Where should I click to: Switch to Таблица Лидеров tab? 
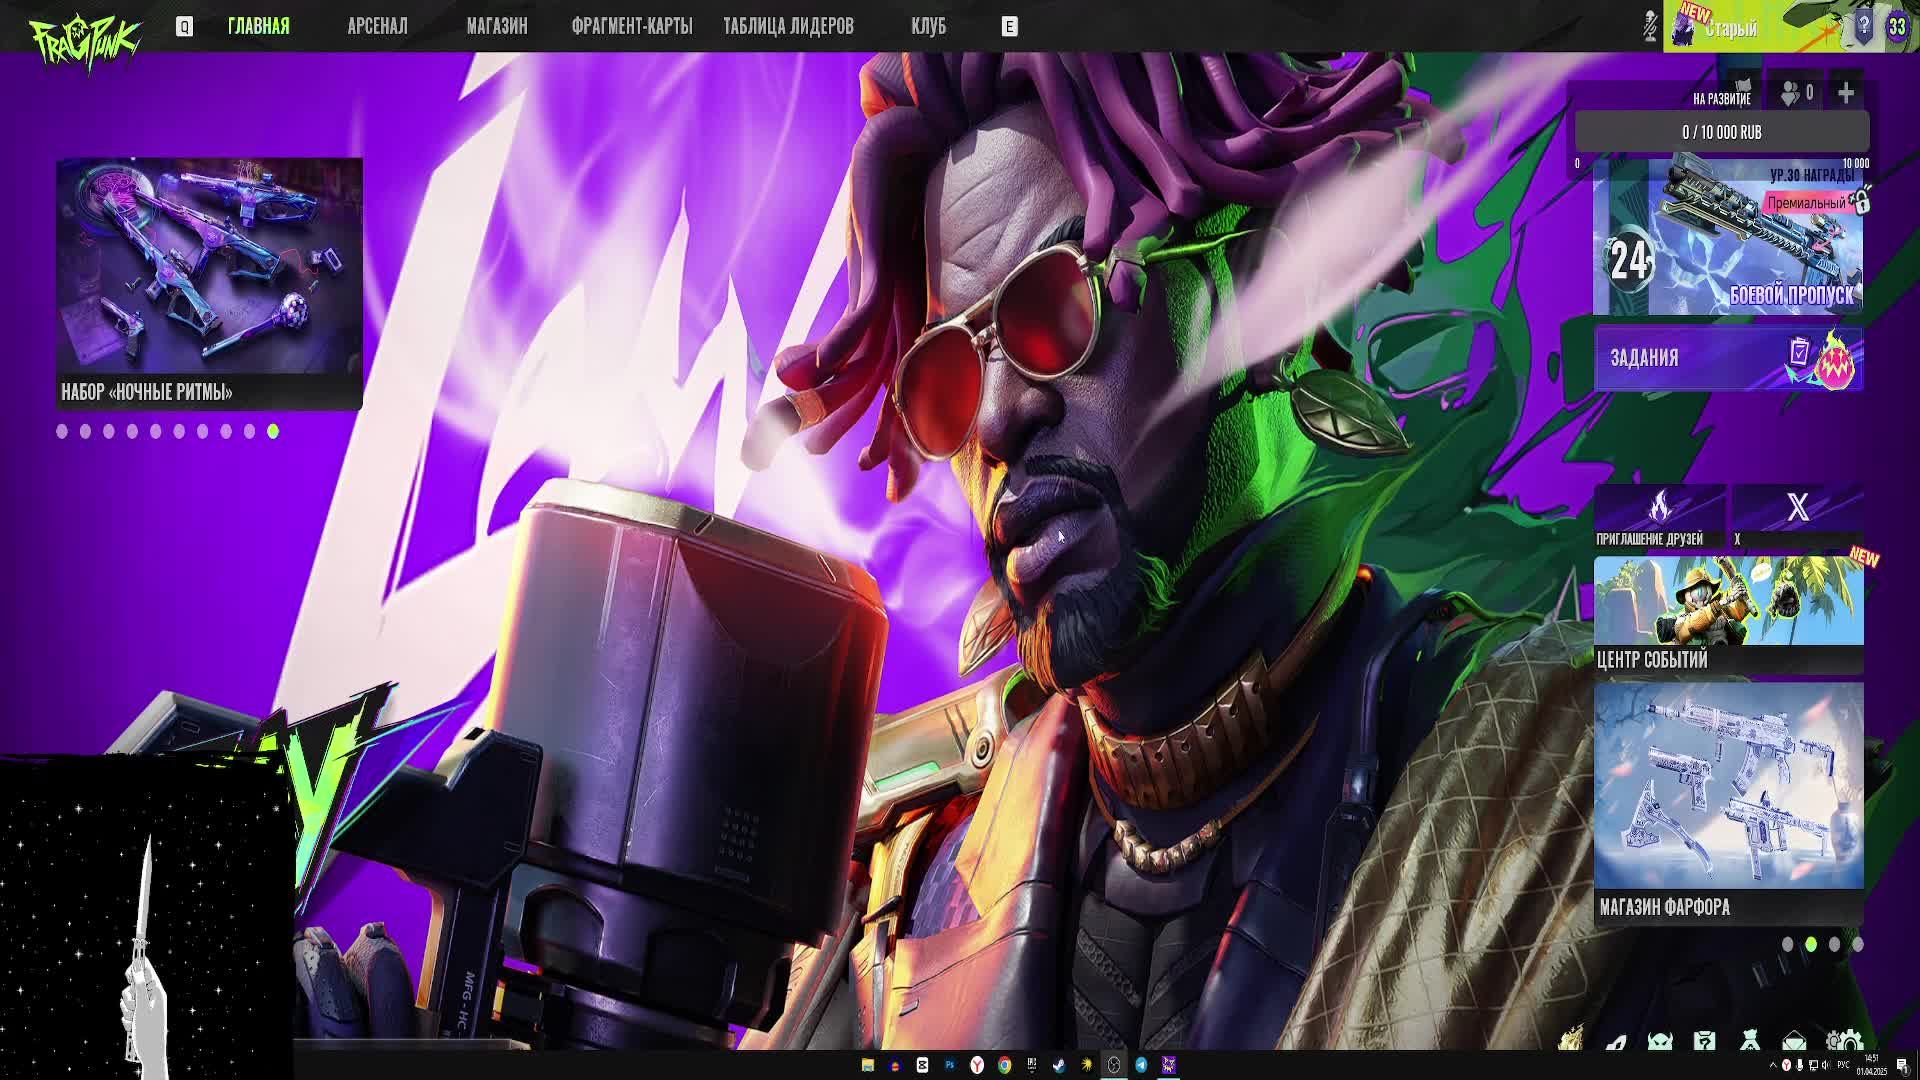(x=788, y=27)
